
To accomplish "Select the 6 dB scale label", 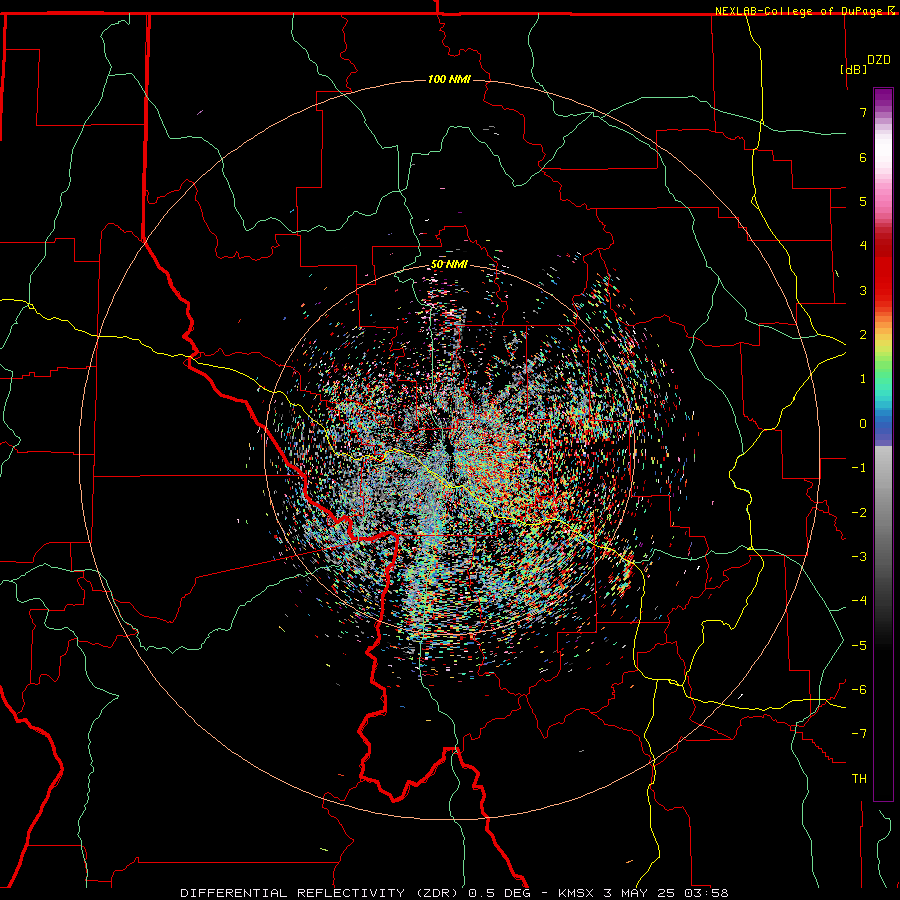I will click(x=863, y=157).
